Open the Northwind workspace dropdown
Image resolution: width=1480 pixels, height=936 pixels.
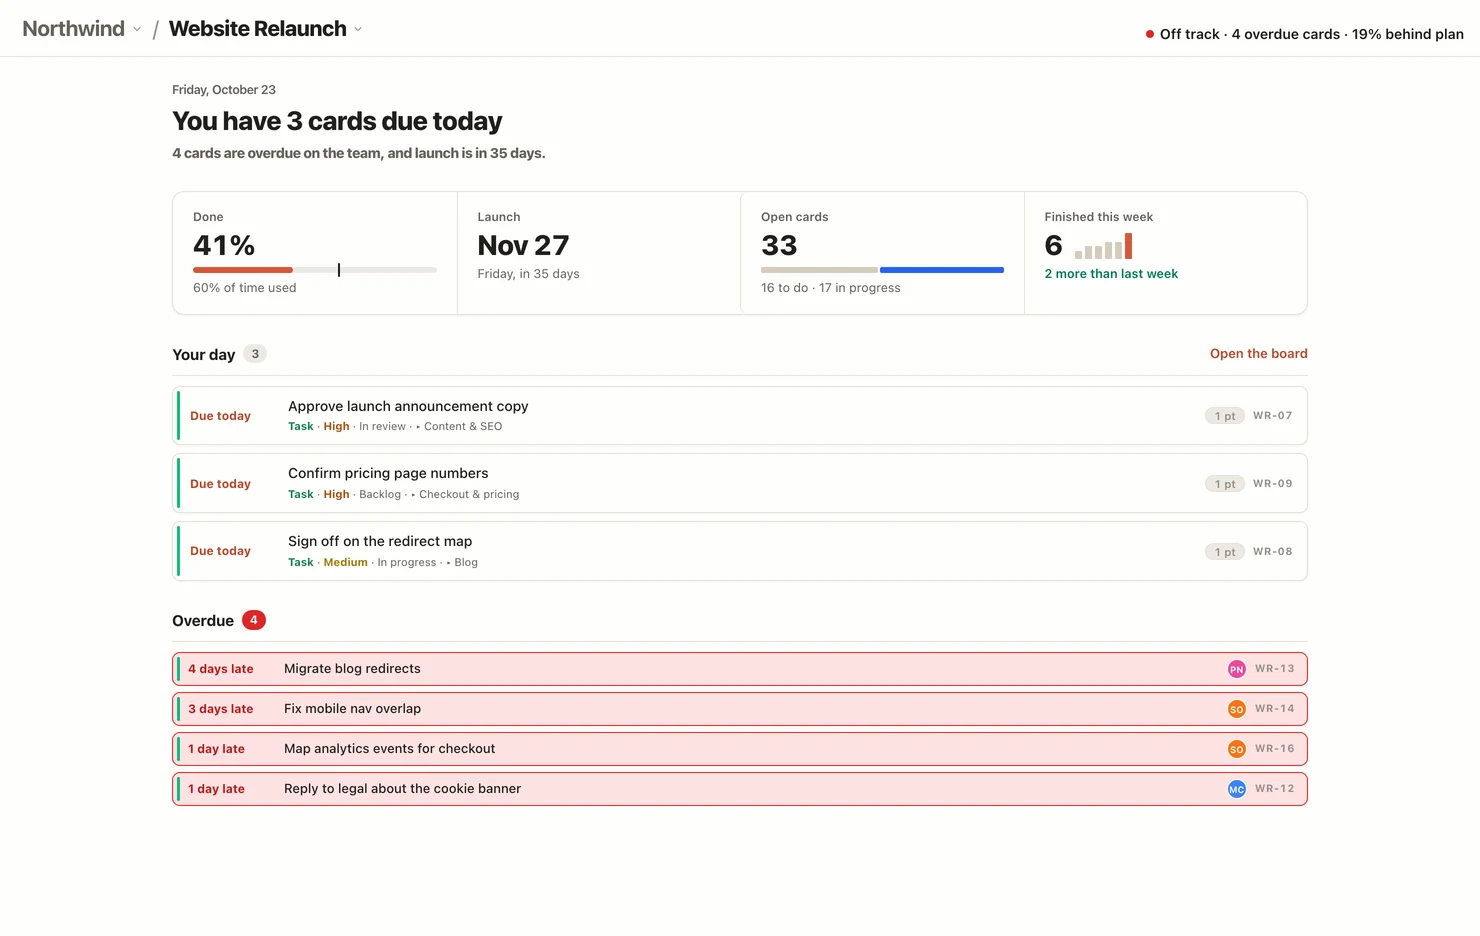point(82,29)
